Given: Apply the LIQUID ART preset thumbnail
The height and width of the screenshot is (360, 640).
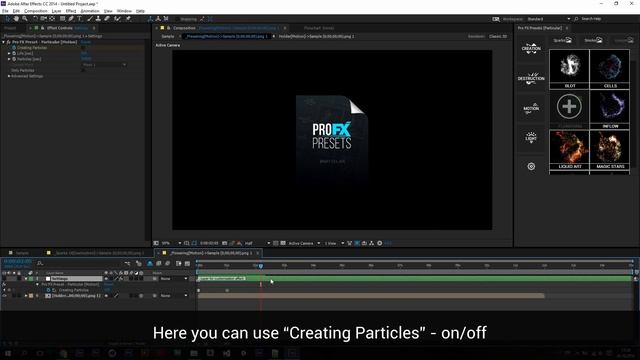Looking at the screenshot, I should pyautogui.click(x=569, y=150).
